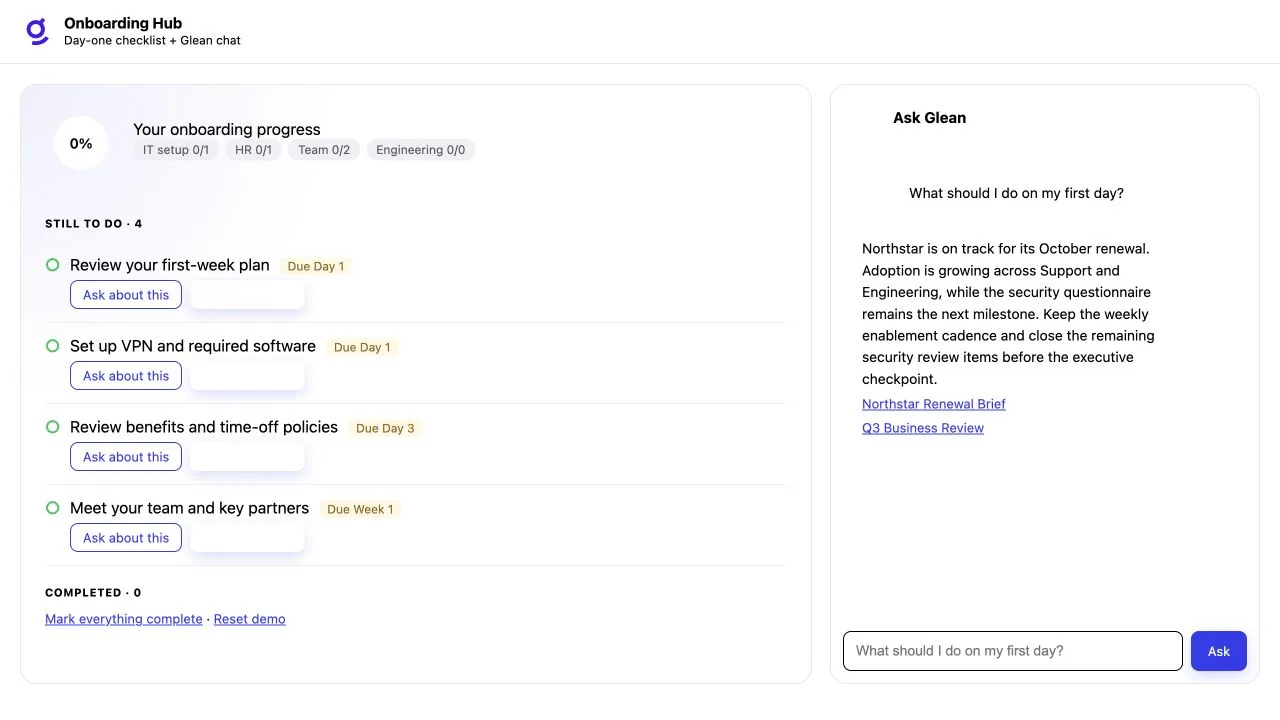Click the "Mark everything complete" link
This screenshot has width=1280, height=720.
[124, 619]
